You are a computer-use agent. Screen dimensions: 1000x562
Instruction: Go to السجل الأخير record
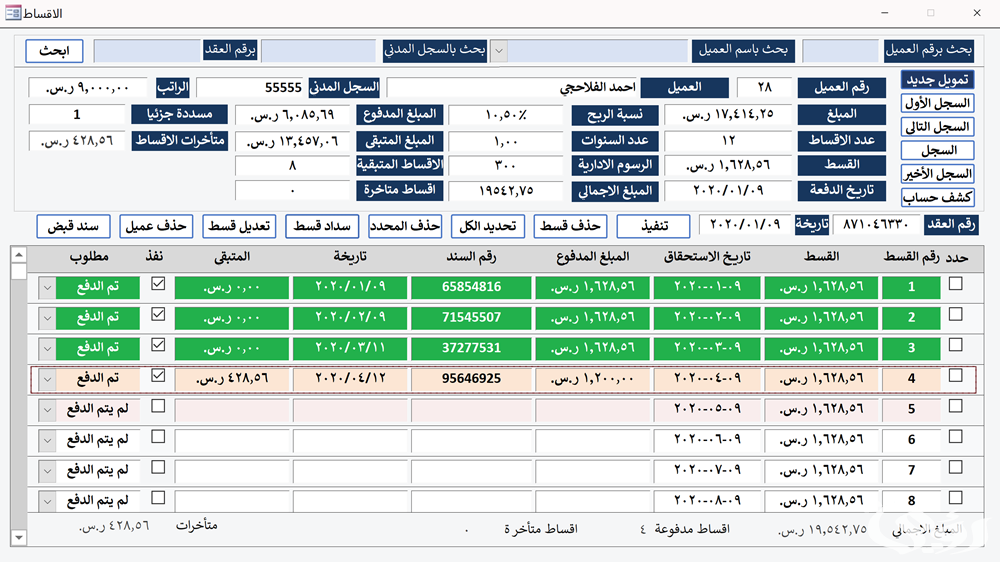[938, 174]
